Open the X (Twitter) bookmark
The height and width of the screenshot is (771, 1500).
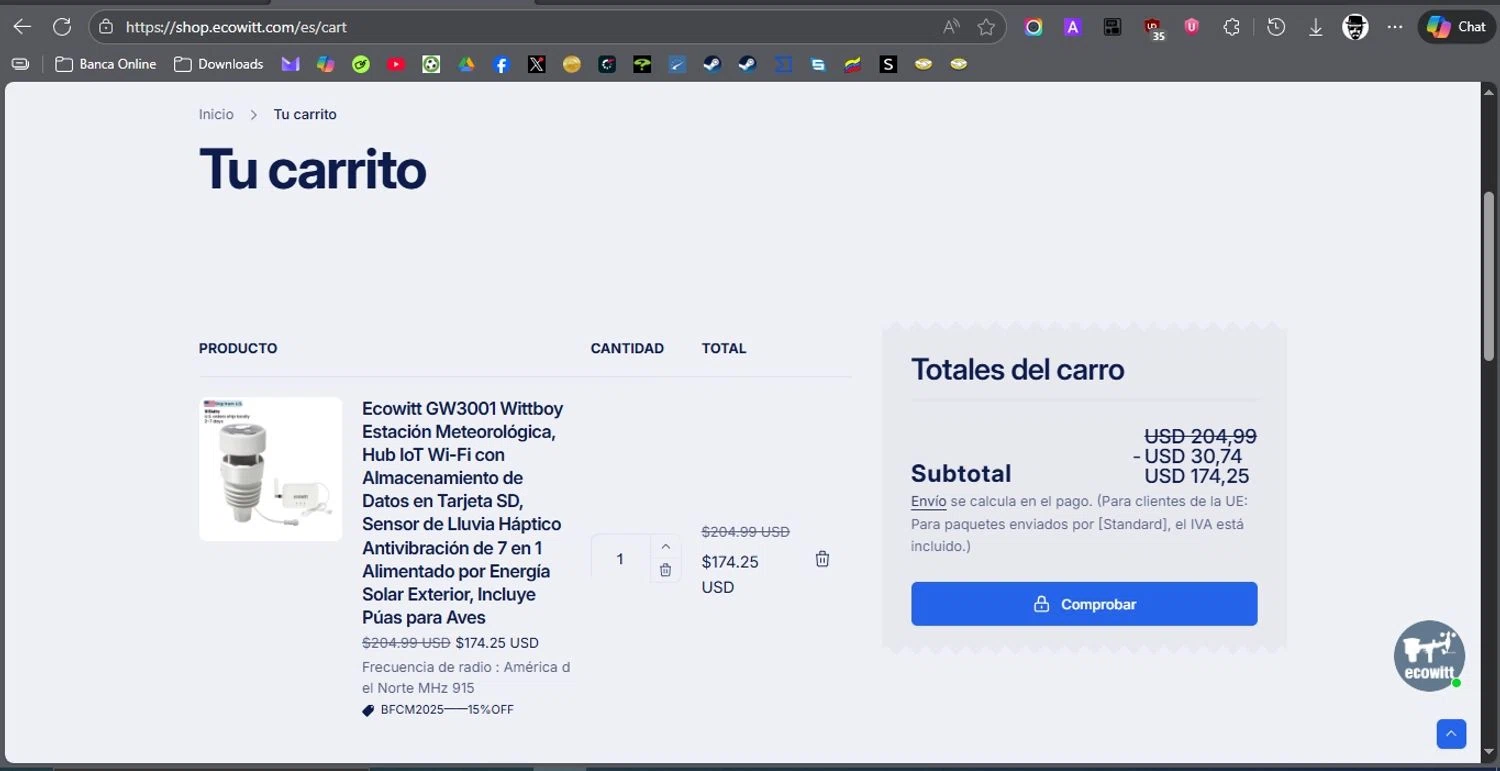(537, 64)
